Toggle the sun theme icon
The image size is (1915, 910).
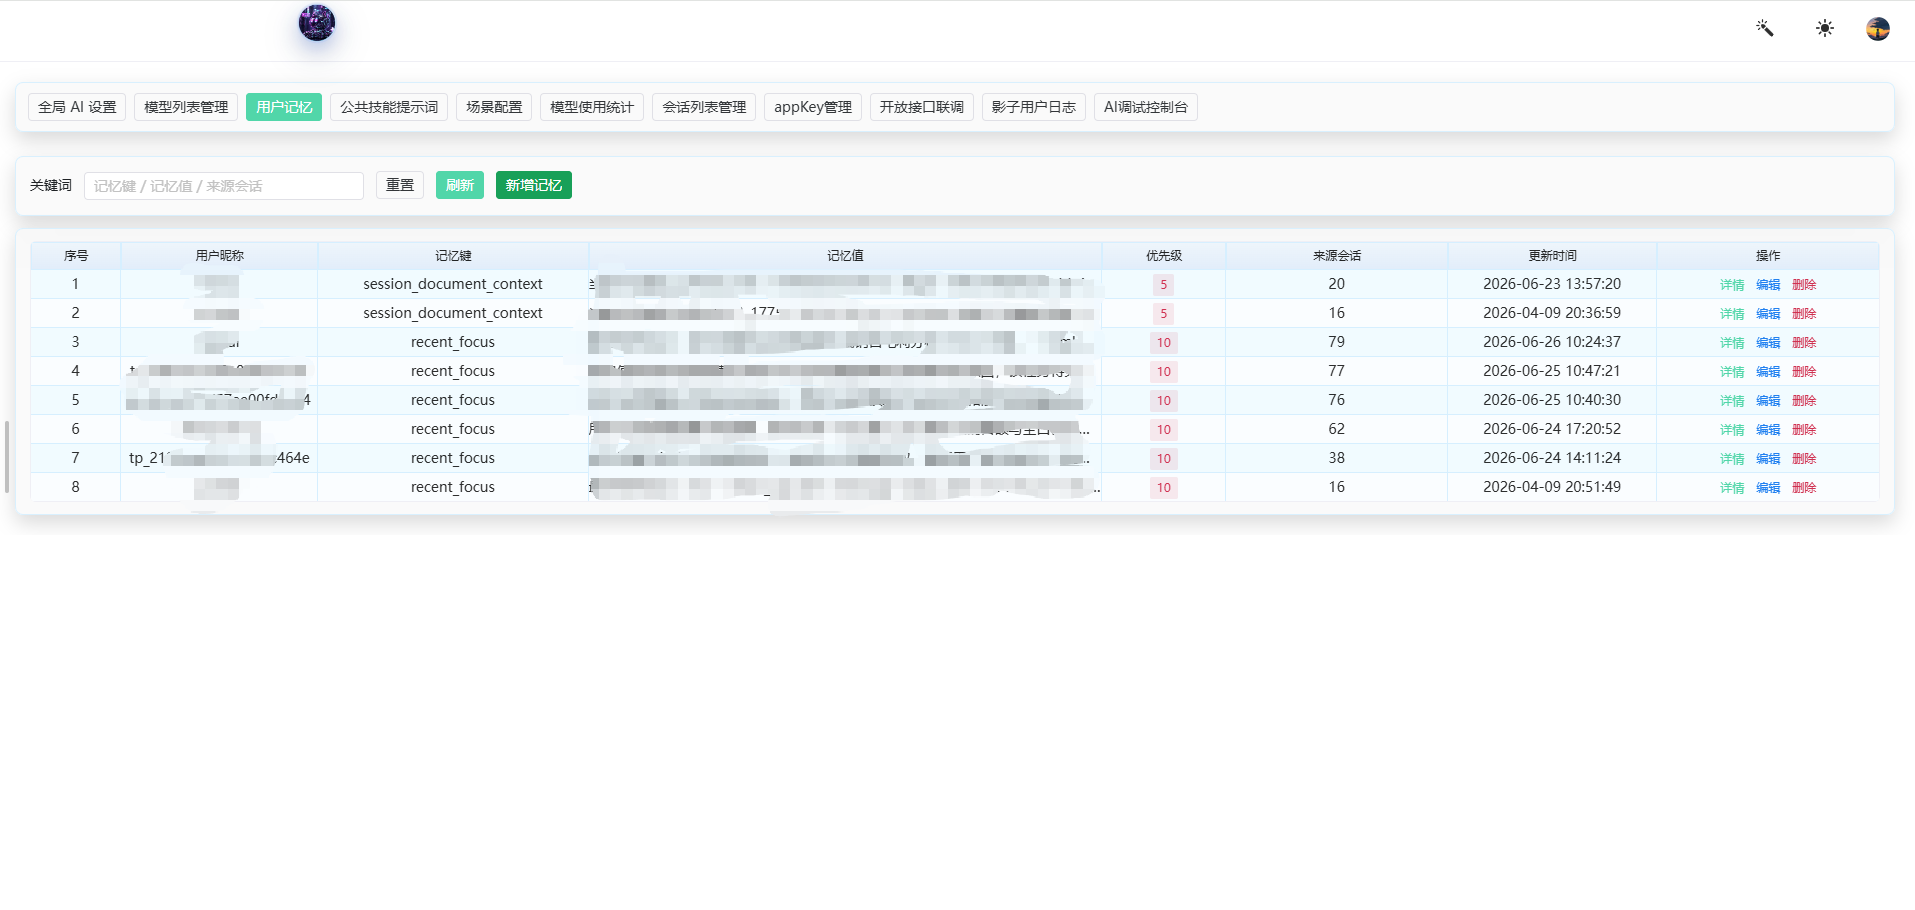(x=1825, y=28)
